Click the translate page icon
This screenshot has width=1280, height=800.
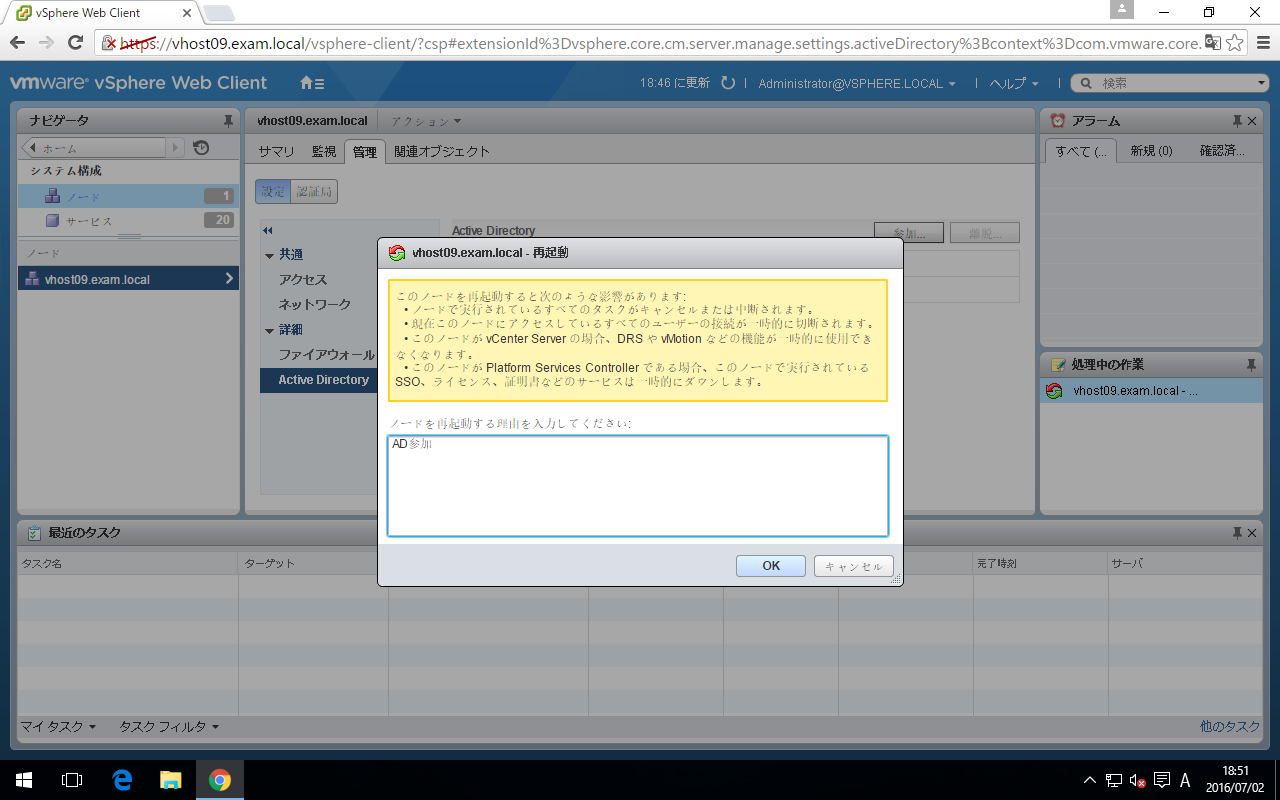[x=1212, y=42]
